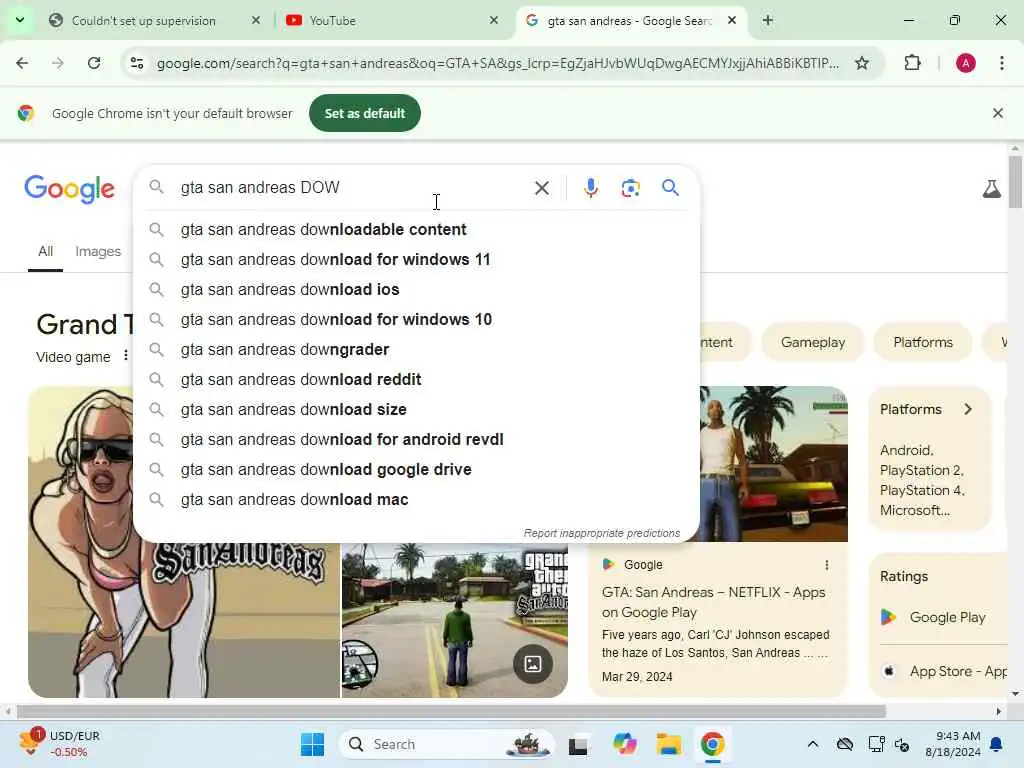
Task: Open the taskbar clock and date
Action: point(953,744)
